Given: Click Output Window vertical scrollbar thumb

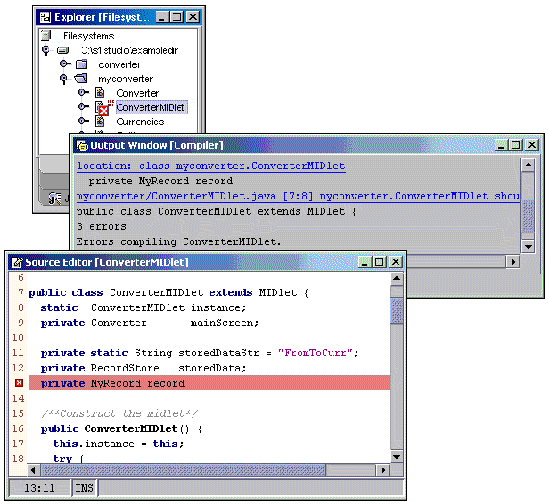Looking at the screenshot, I should tap(528, 216).
